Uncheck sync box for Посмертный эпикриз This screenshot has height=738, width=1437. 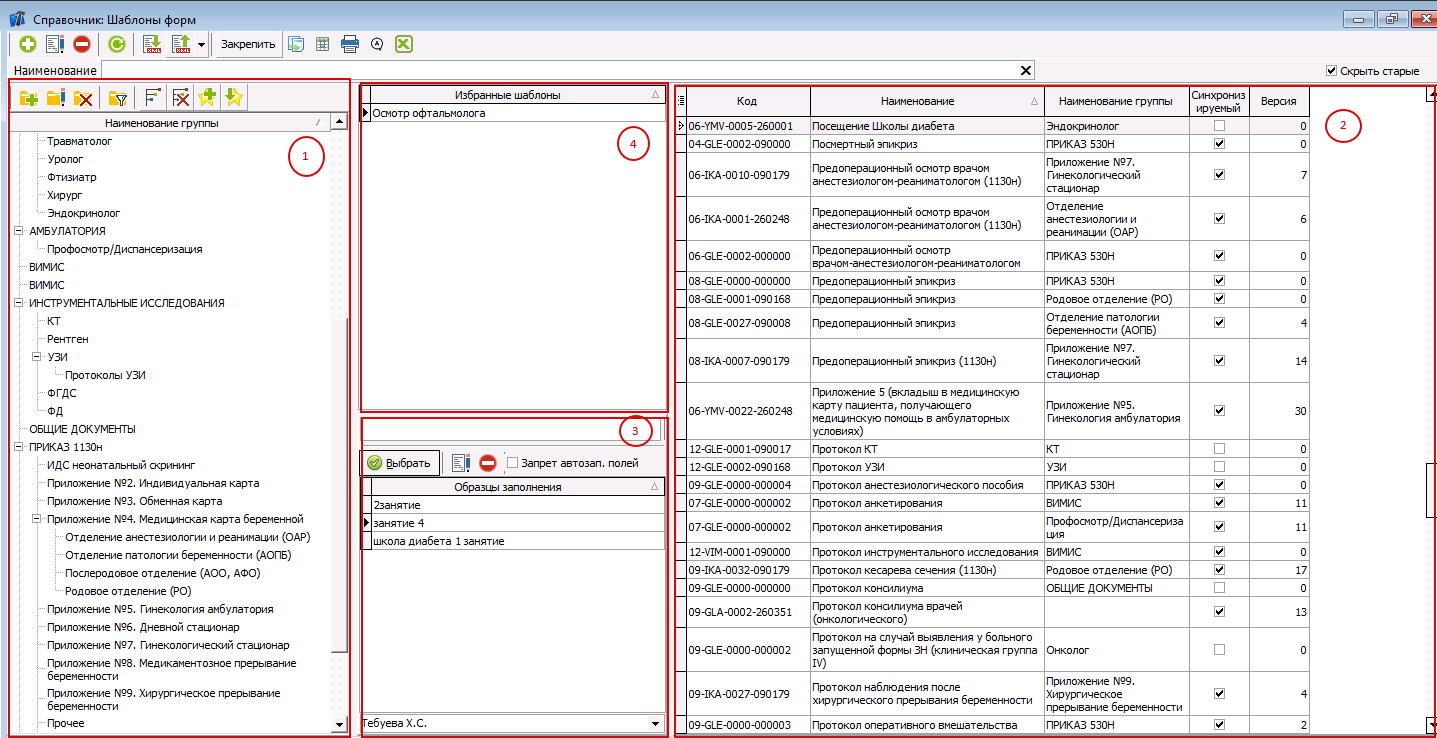pos(1218,144)
